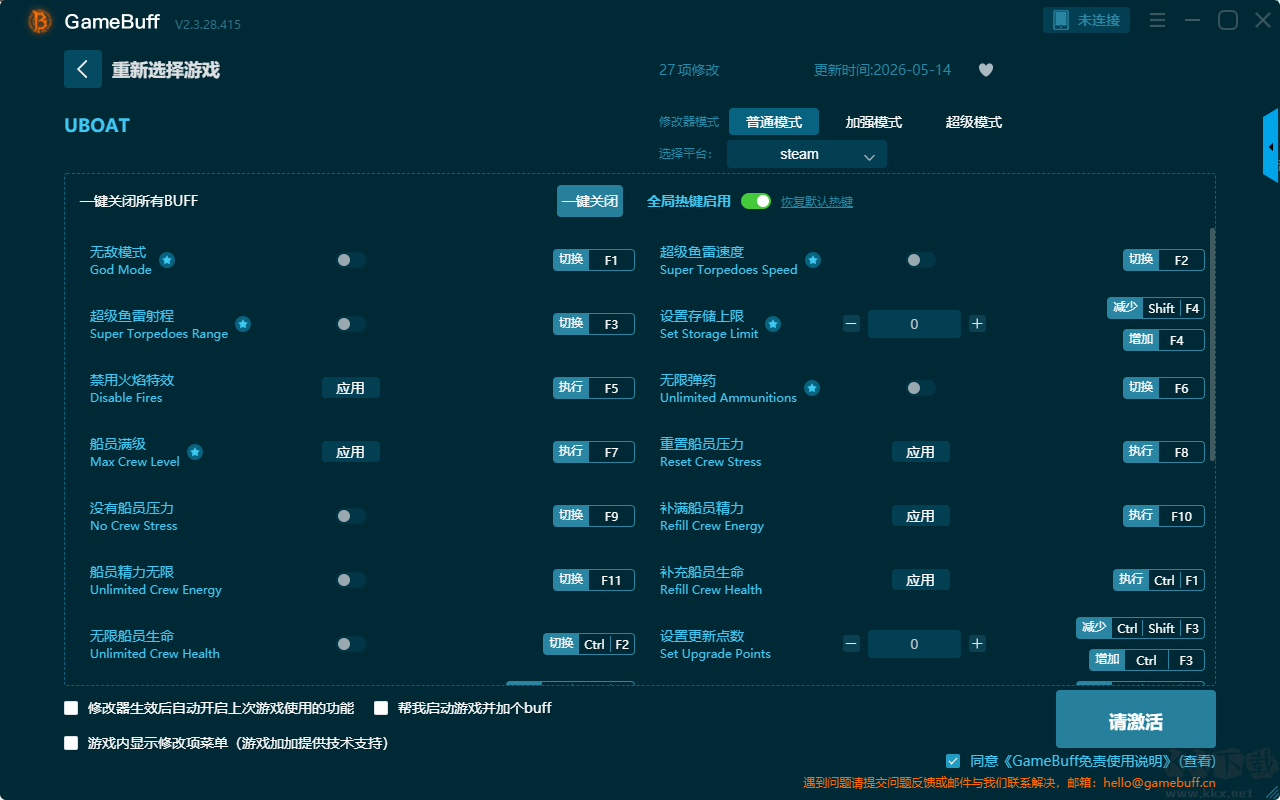Click the F1 hotkey for God Mode

click(x=594, y=260)
